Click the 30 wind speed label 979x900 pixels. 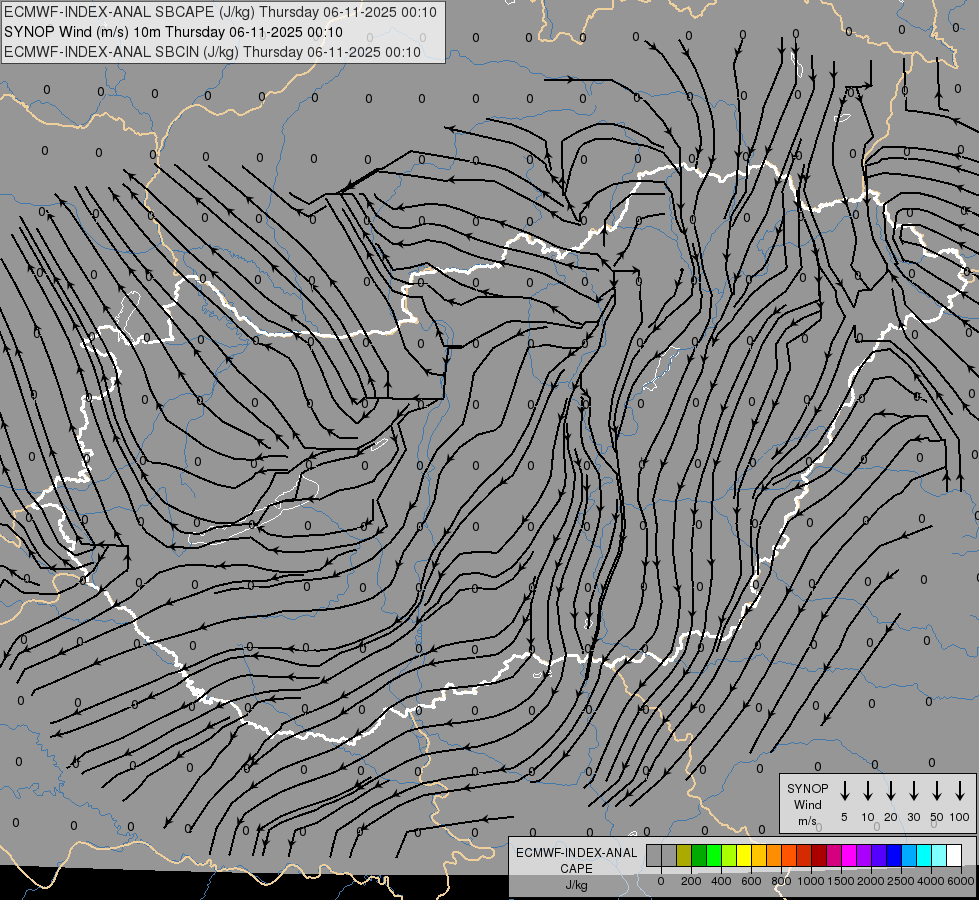[913, 817]
